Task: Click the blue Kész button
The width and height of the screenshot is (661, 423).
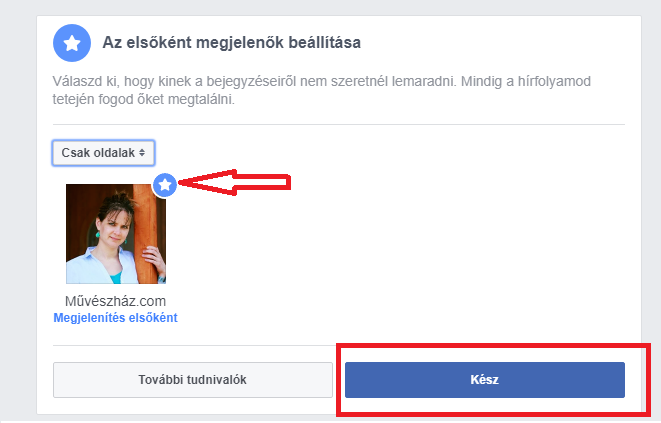Action: (x=485, y=380)
